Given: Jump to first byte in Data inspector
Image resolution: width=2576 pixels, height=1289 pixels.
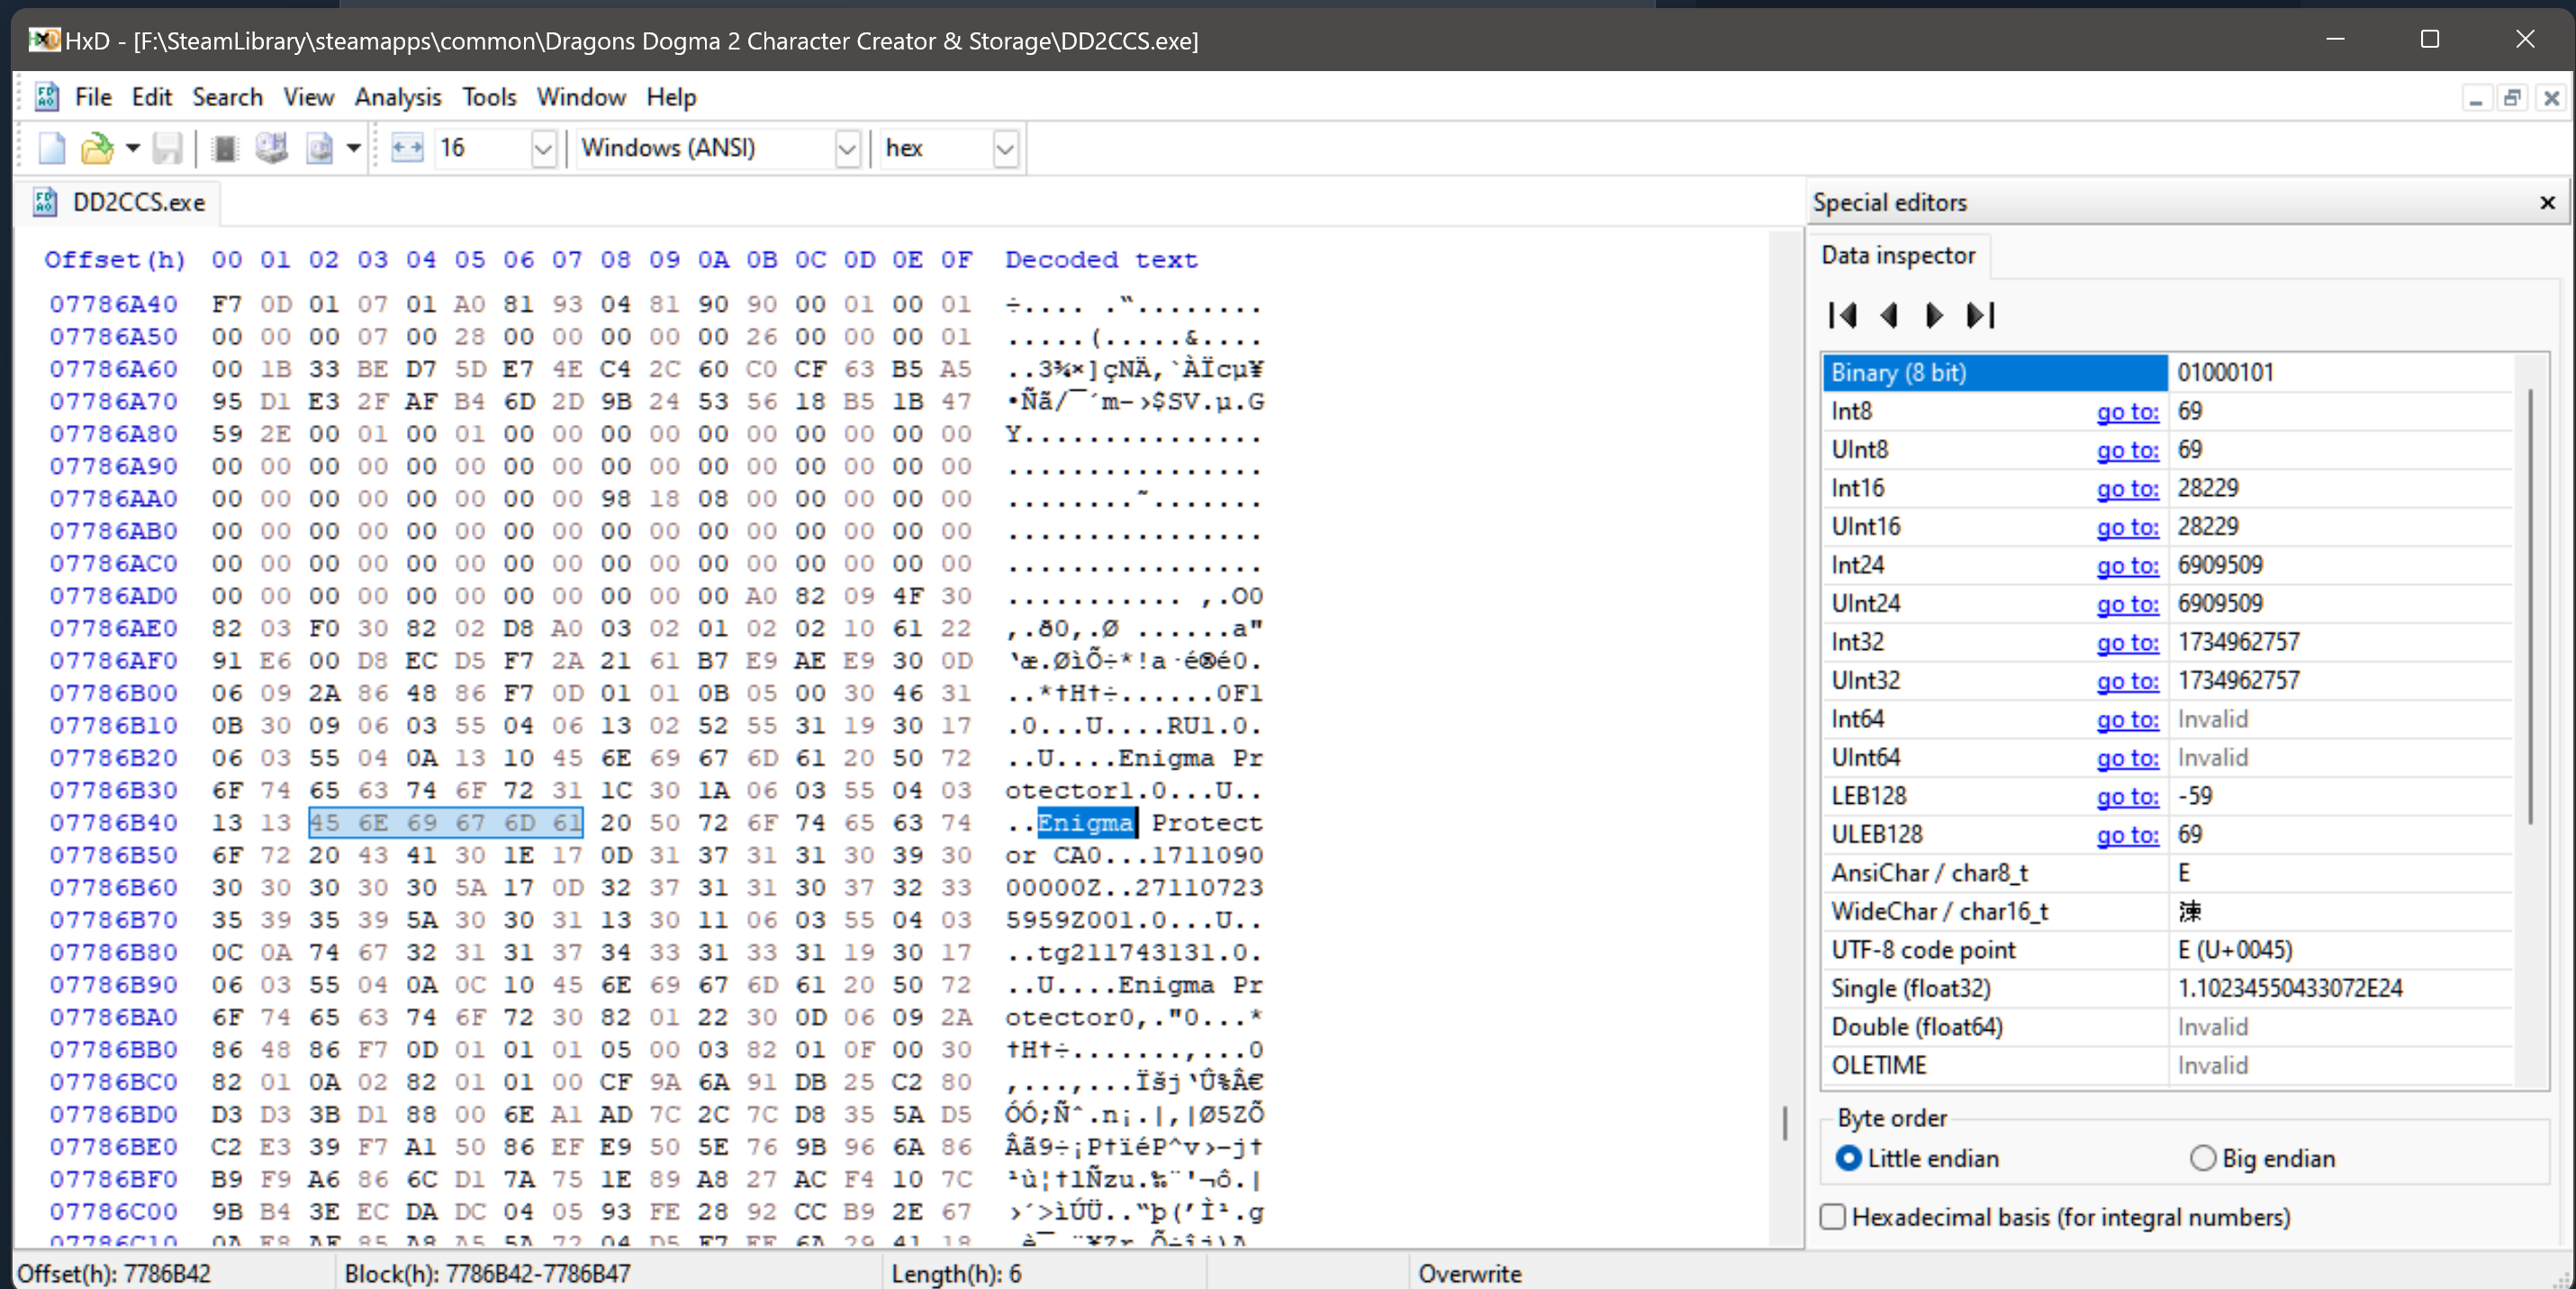Looking at the screenshot, I should (1842, 316).
